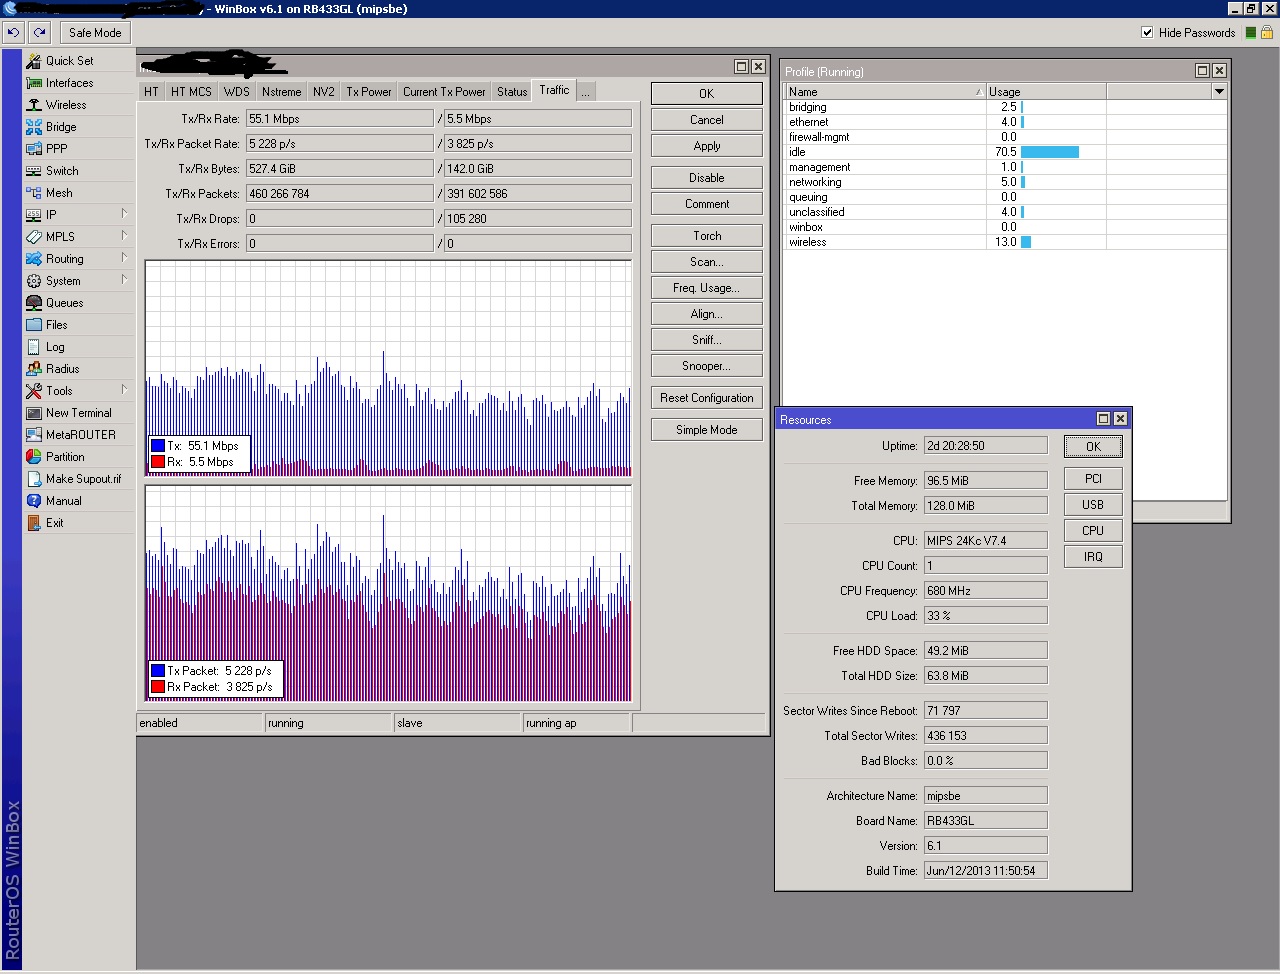Toggle the Hide Passwords checkbox

(1147, 32)
